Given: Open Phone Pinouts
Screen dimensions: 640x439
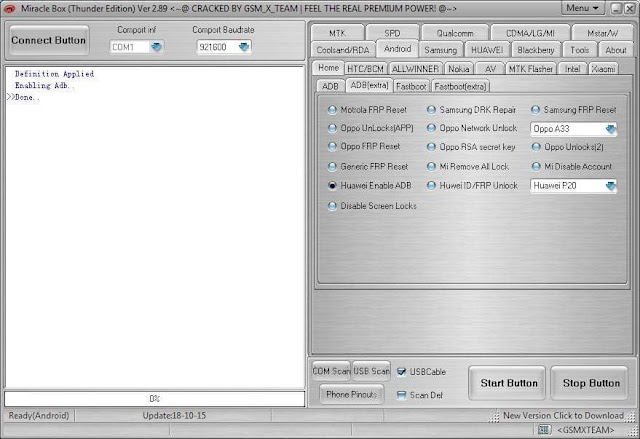Looking at the screenshot, I should point(351,395).
